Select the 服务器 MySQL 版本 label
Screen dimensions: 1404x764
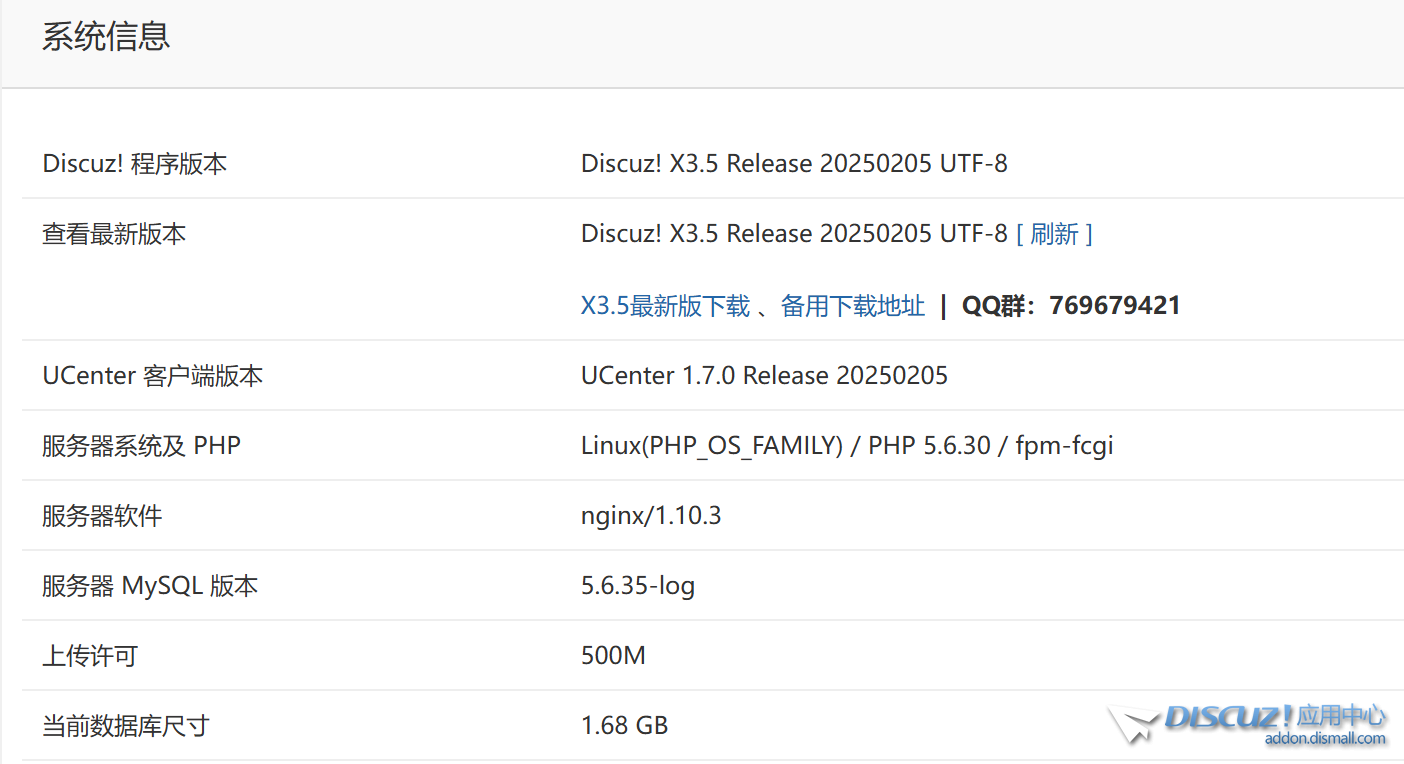pos(150,586)
